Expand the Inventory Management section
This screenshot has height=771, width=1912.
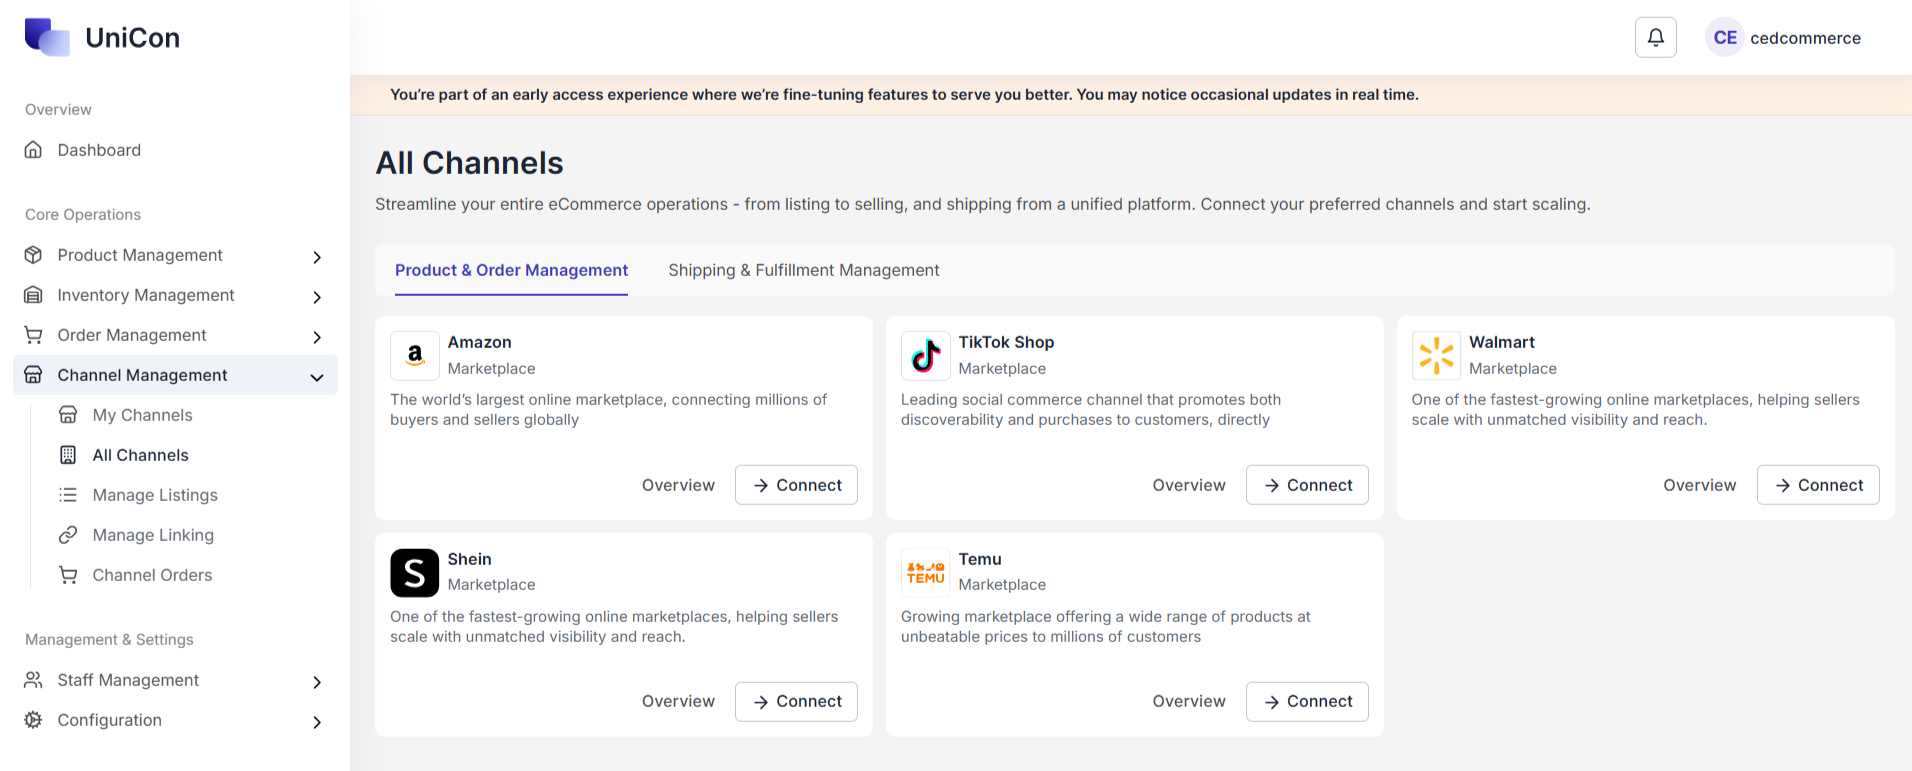coord(146,295)
